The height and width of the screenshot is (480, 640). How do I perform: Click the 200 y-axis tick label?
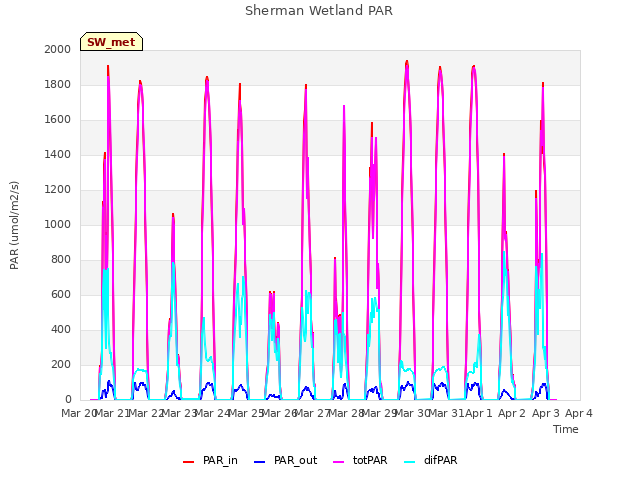click(x=61, y=364)
